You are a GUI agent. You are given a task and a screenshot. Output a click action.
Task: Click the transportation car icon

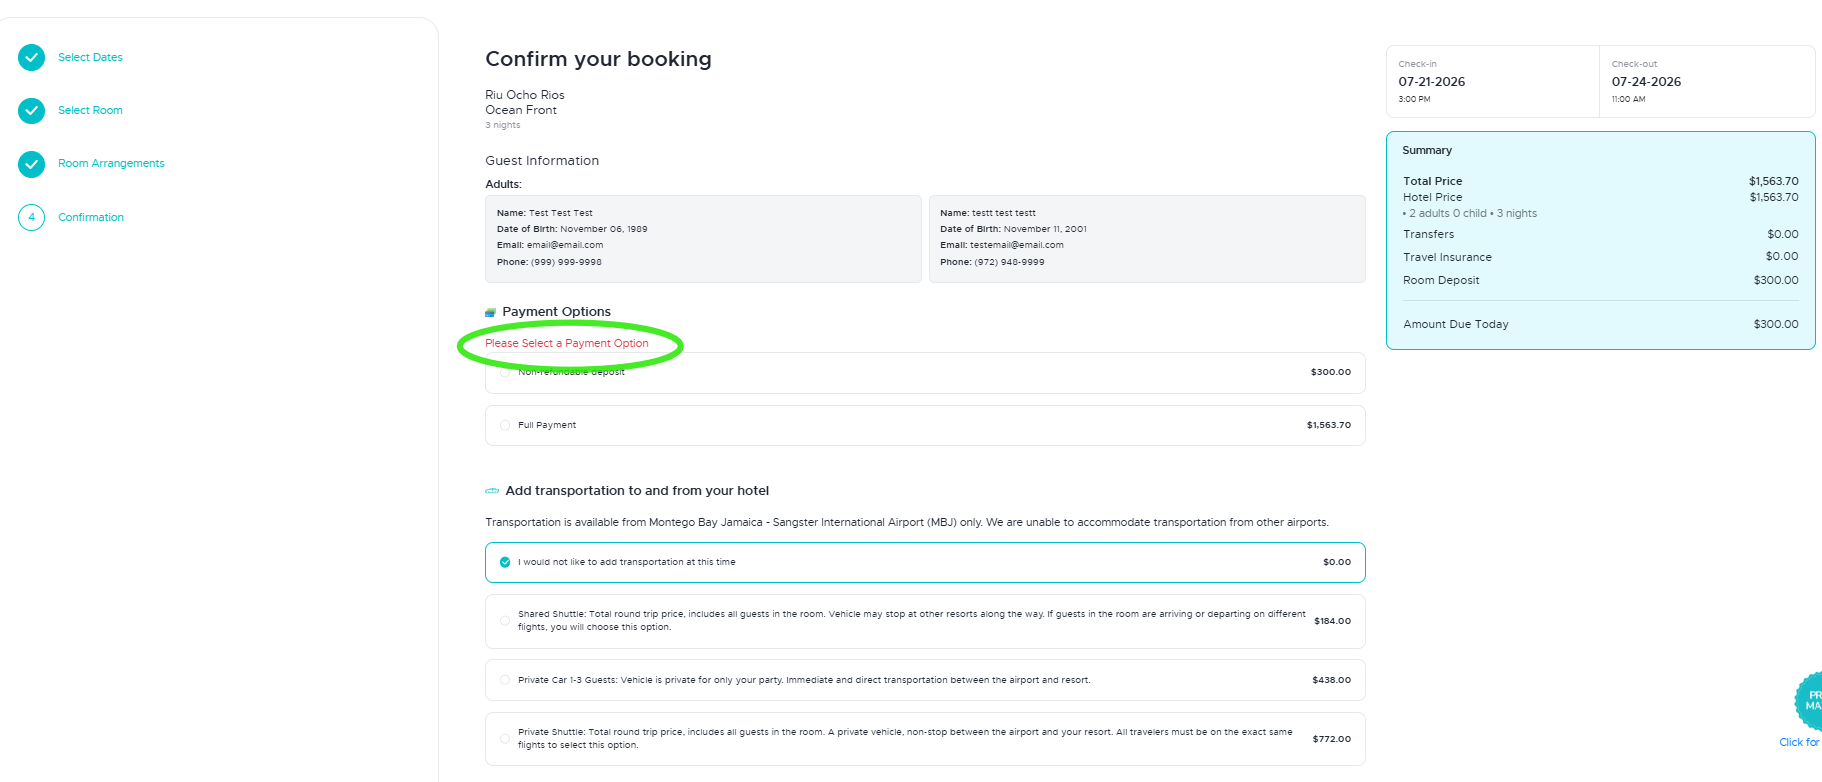(x=492, y=491)
